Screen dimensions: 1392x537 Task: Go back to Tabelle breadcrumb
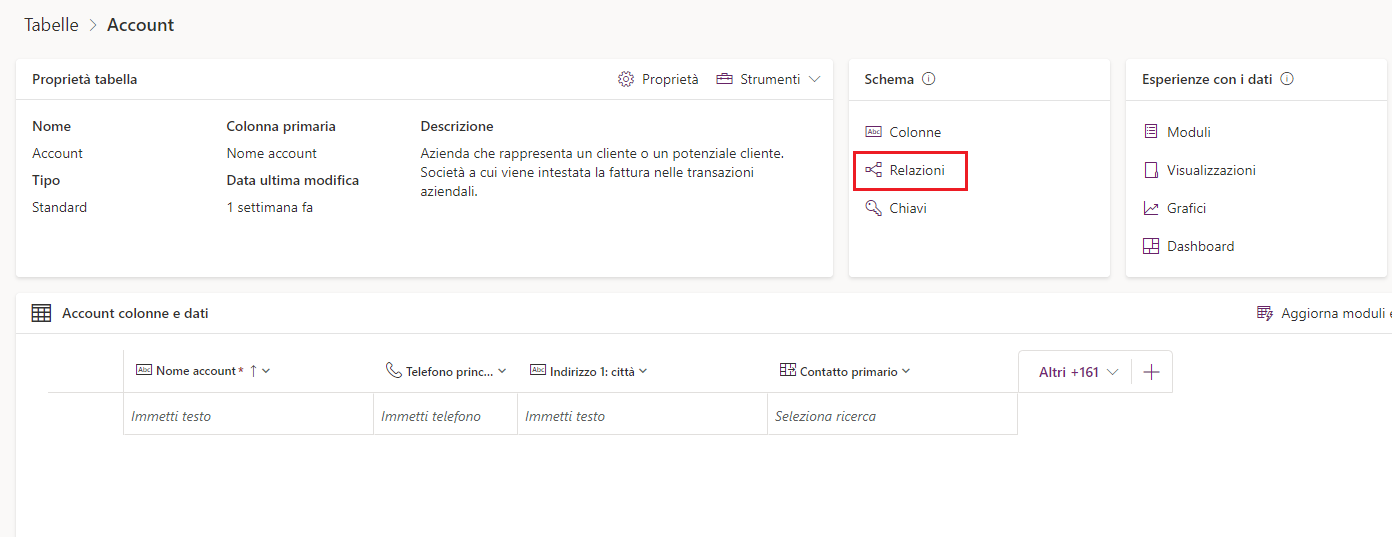click(x=51, y=25)
